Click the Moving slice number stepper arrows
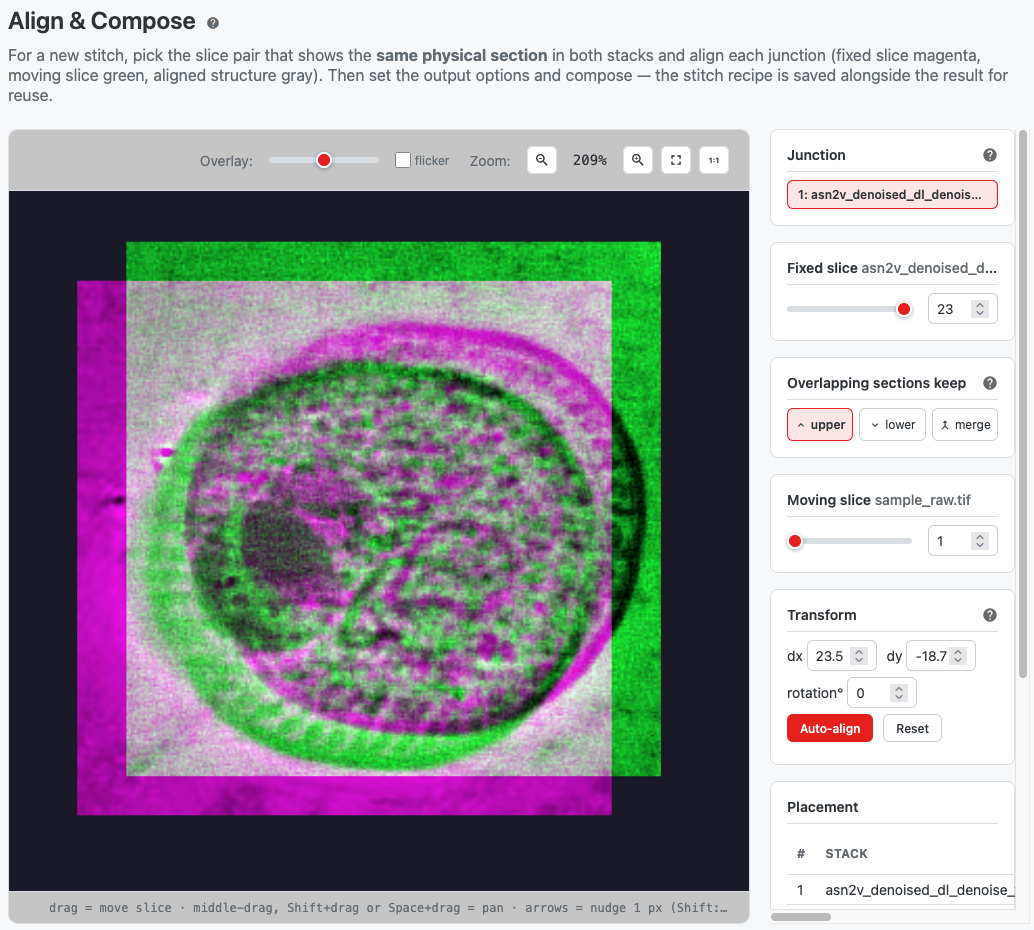Screen dimensions: 1034x930 point(980,542)
